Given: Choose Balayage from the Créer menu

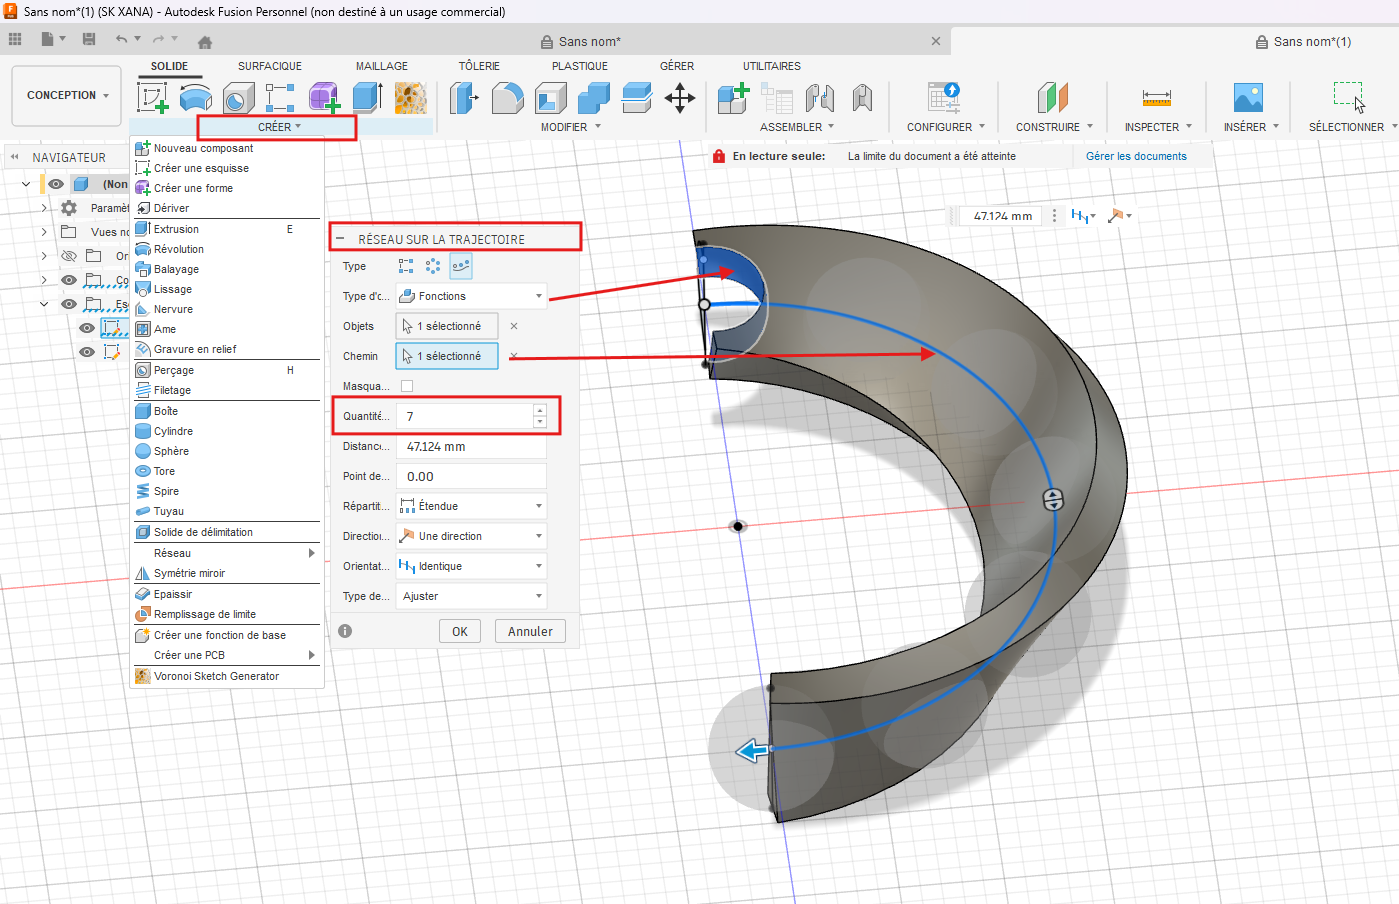Looking at the screenshot, I should point(176,269).
